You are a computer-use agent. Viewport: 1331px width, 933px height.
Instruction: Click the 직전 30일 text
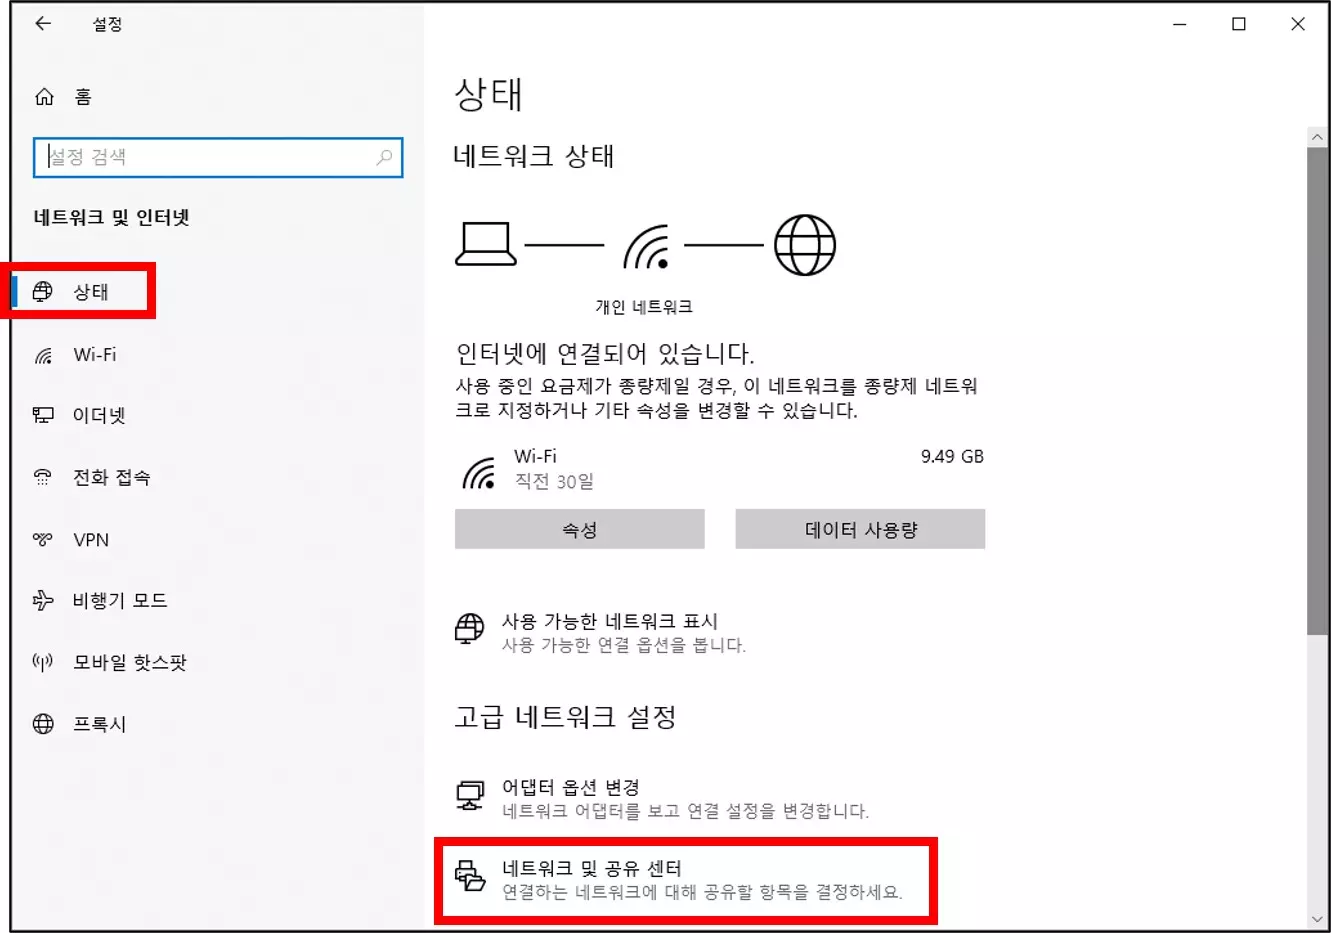tap(554, 482)
